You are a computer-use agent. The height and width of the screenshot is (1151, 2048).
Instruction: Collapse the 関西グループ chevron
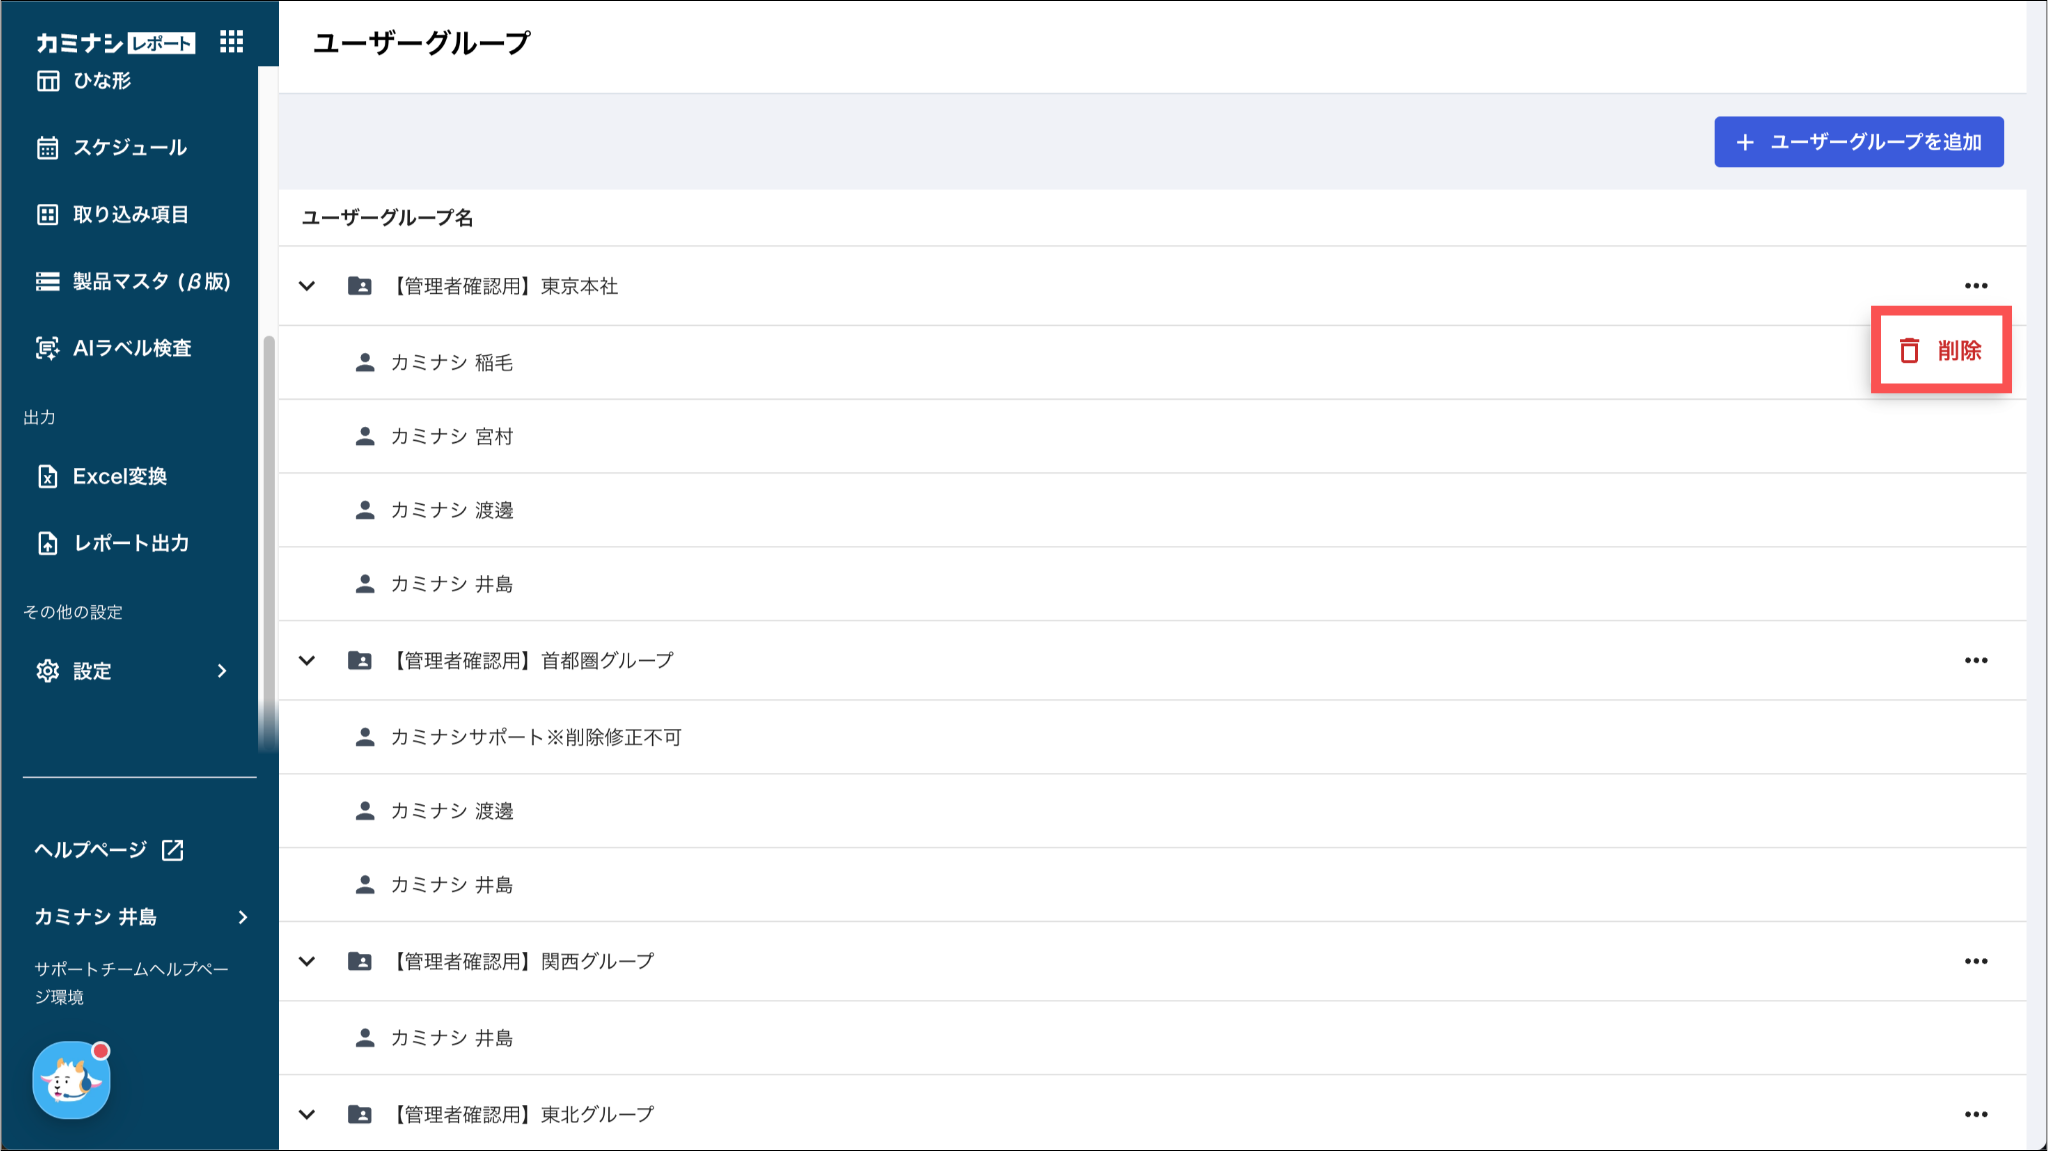(x=307, y=962)
